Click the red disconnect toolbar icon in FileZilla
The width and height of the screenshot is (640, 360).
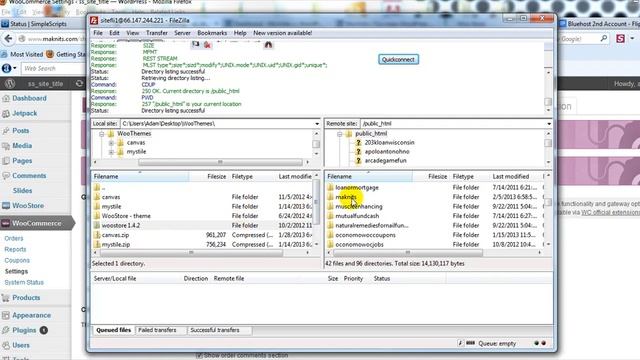[207, 44]
